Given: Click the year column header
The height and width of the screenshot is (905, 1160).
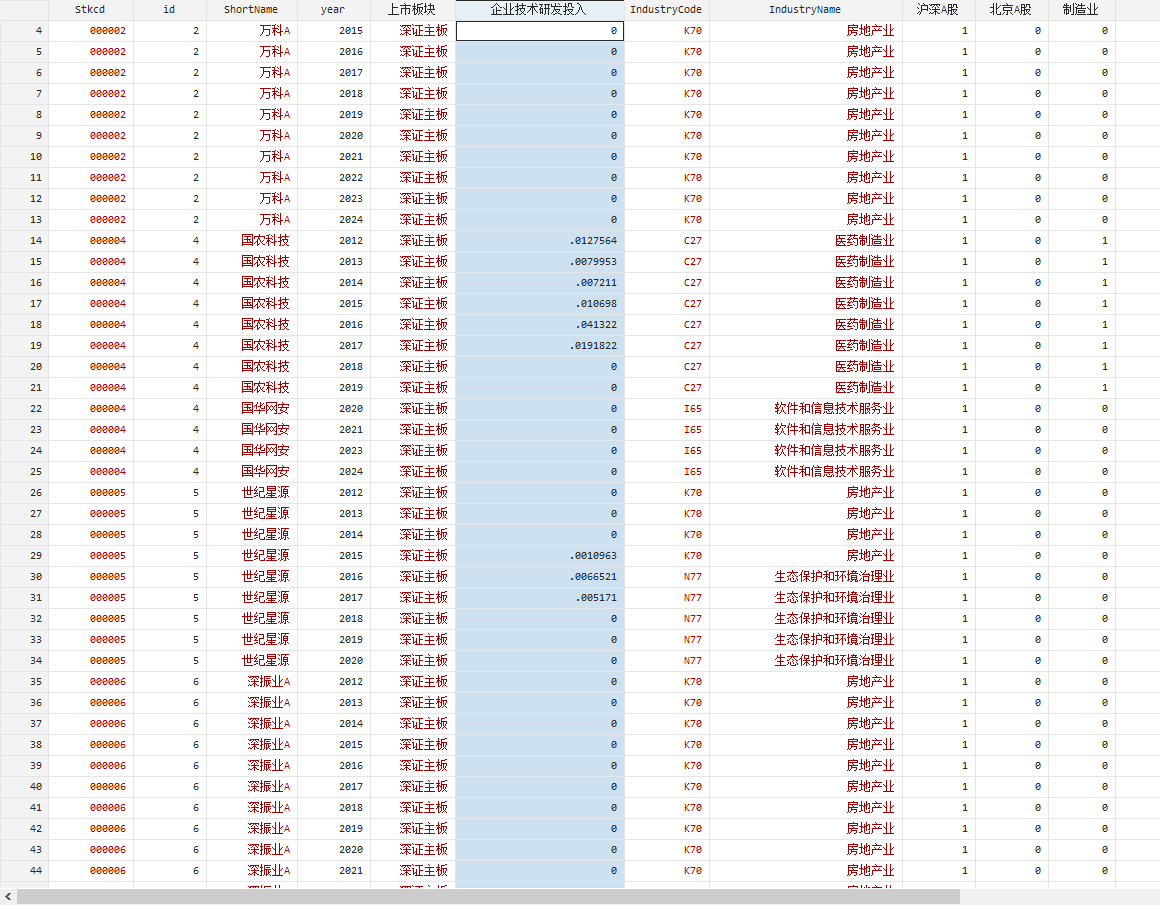Looking at the screenshot, I should [333, 9].
